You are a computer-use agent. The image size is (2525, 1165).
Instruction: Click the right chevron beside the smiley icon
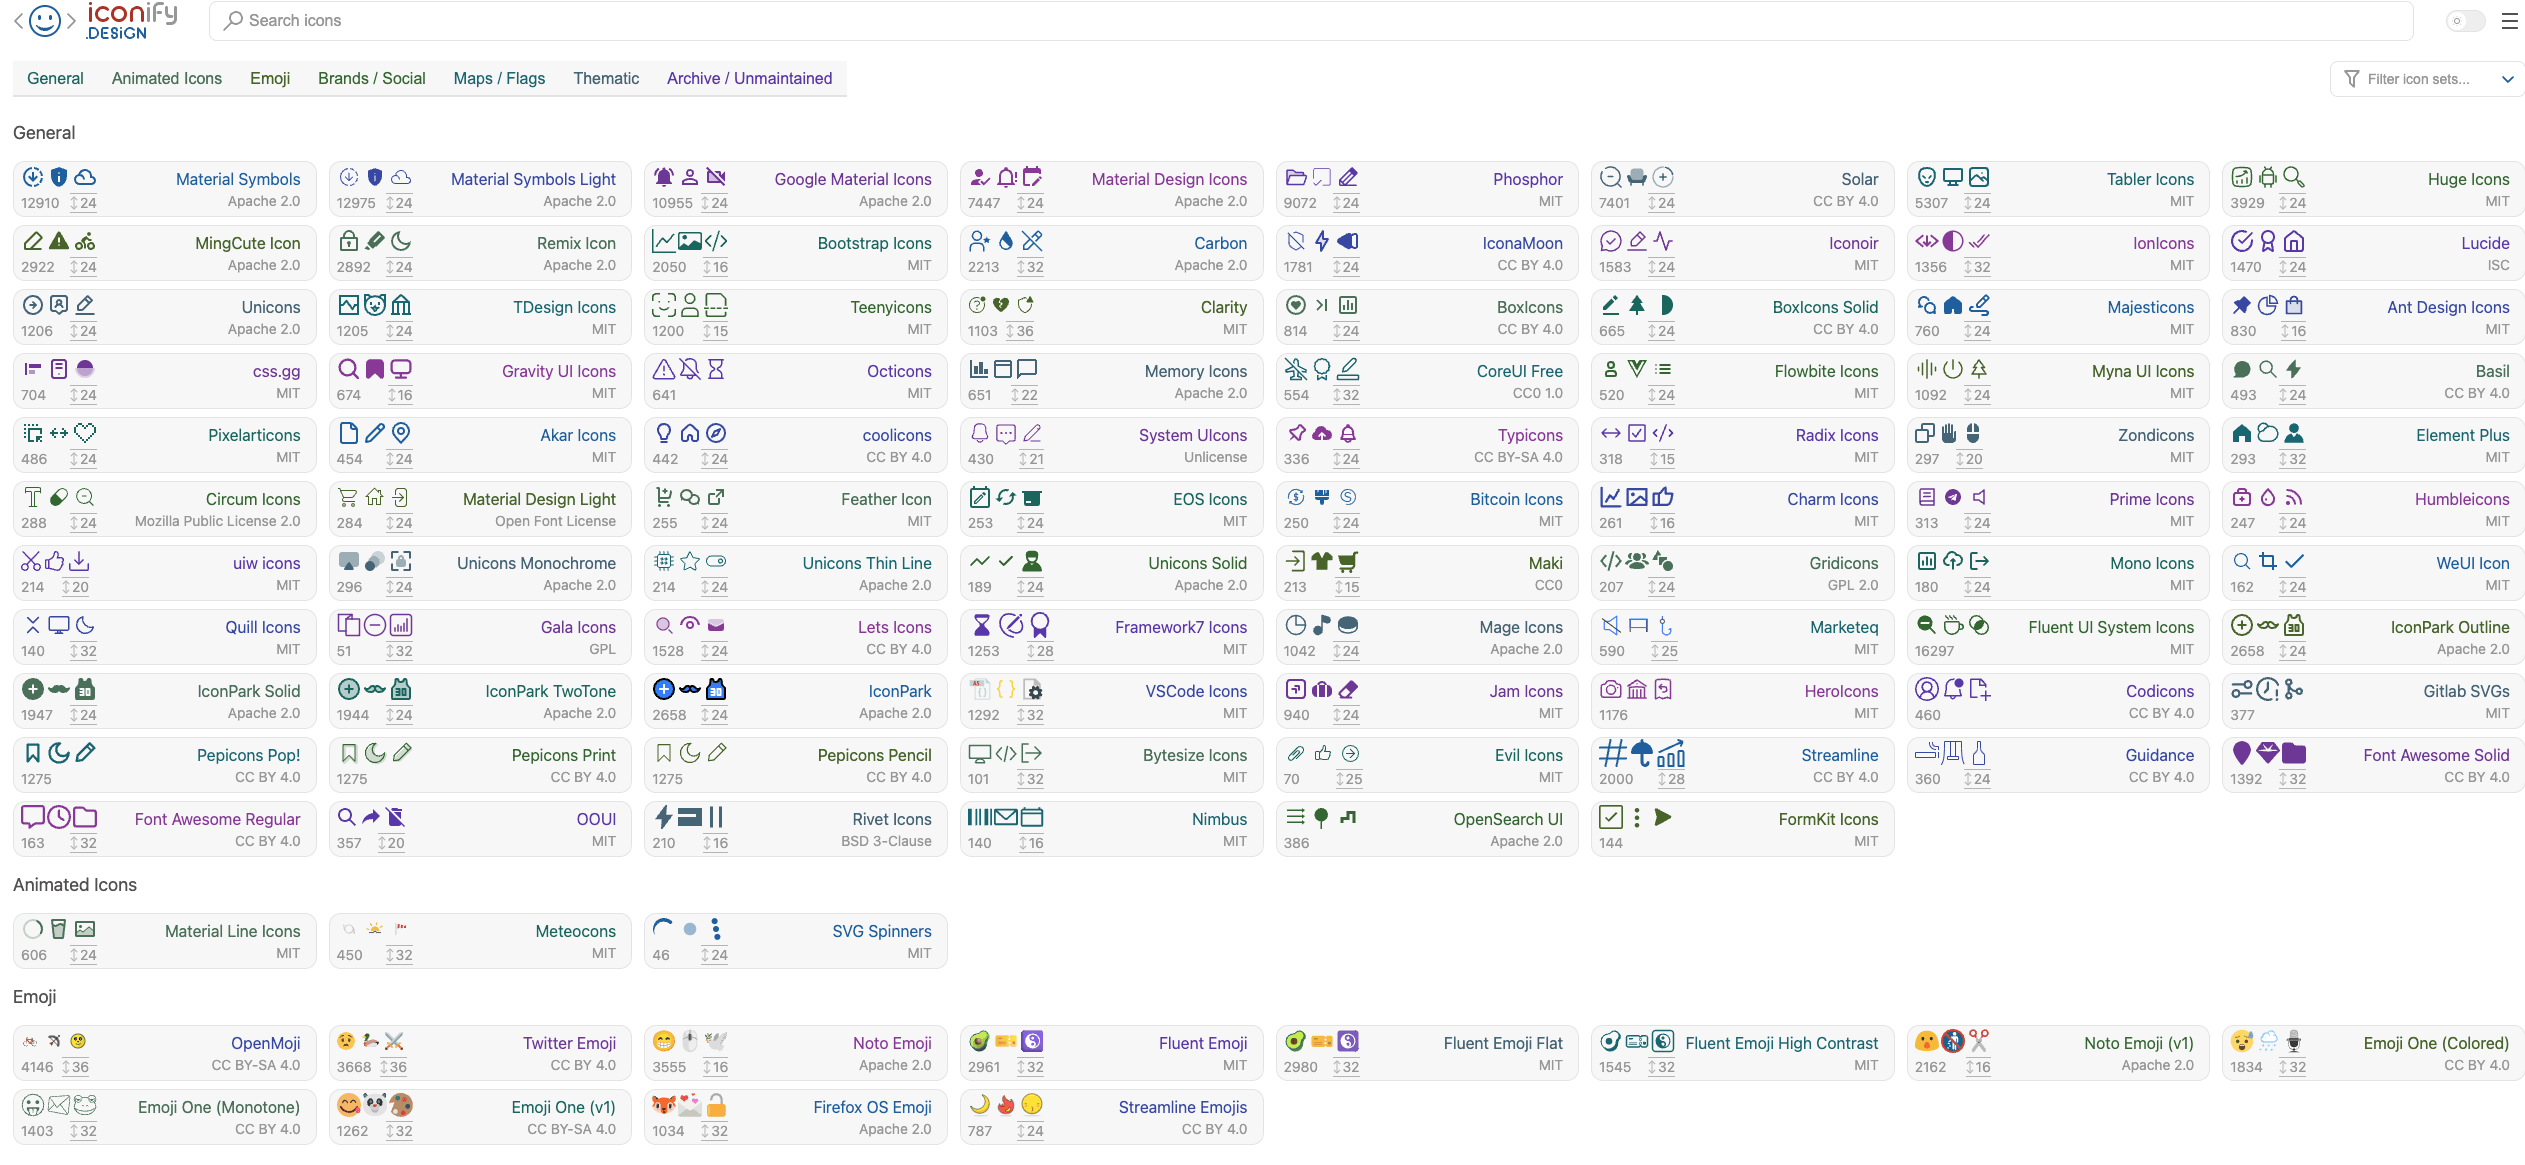pyautogui.click(x=71, y=20)
